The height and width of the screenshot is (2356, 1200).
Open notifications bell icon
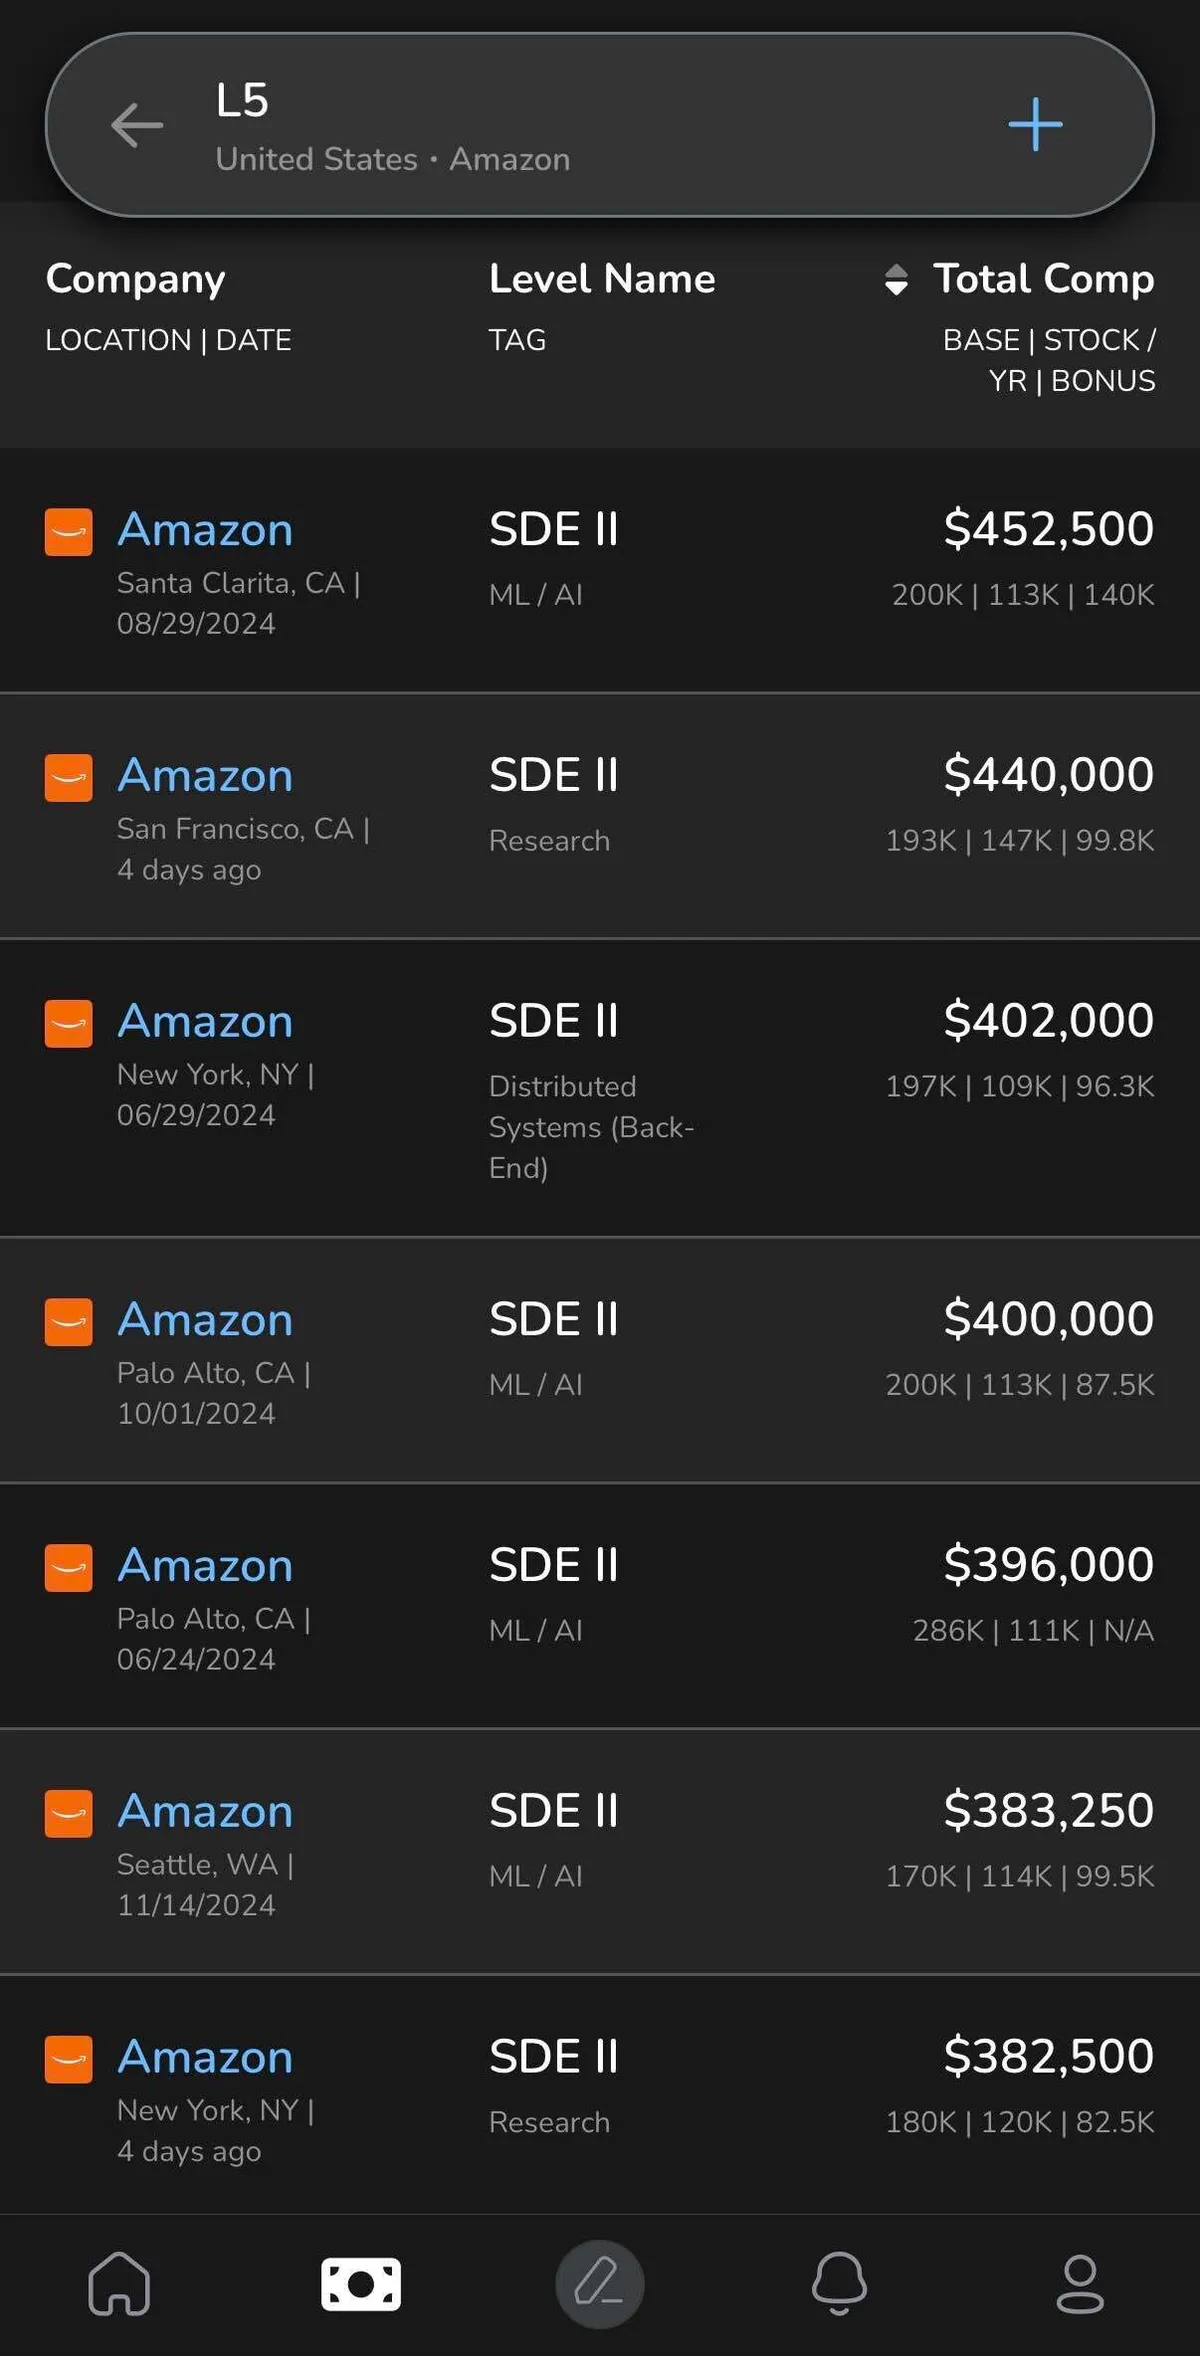(839, 2284)
